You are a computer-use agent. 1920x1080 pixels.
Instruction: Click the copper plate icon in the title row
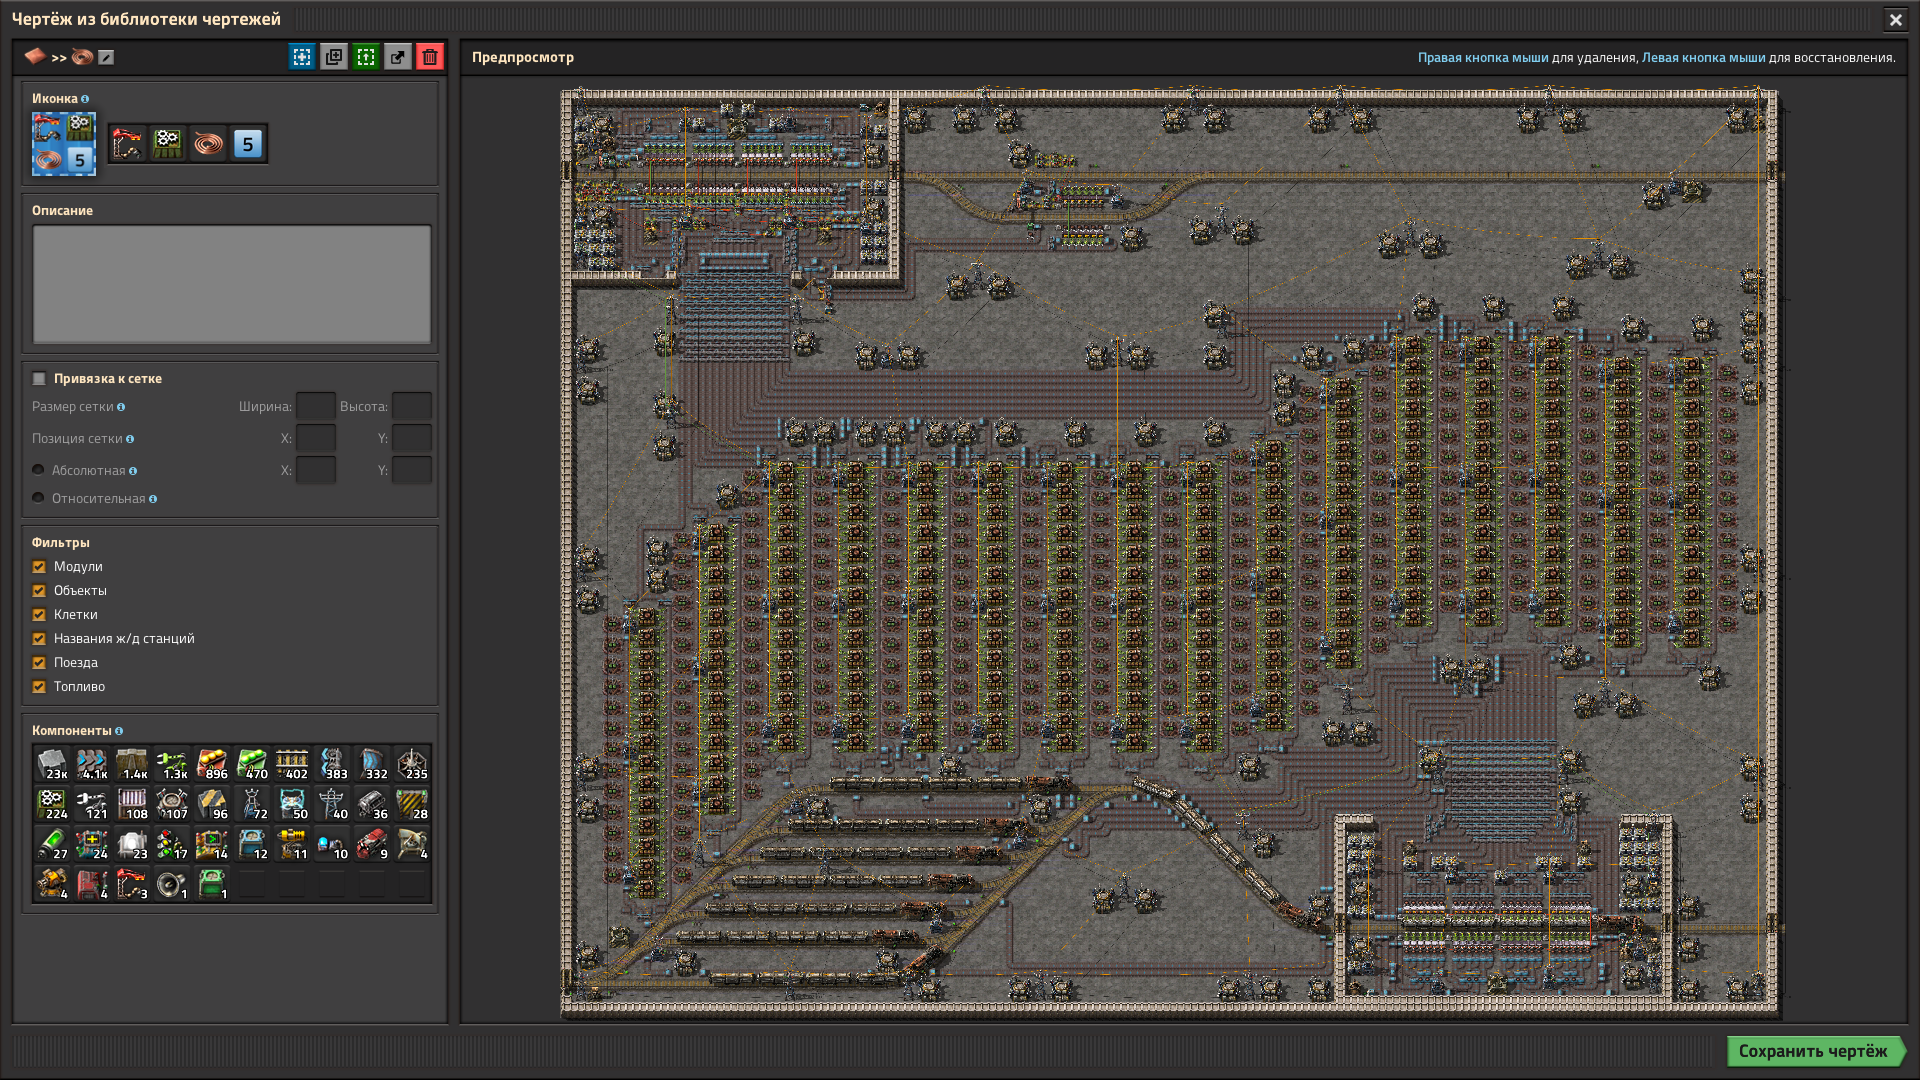(35, 56)
